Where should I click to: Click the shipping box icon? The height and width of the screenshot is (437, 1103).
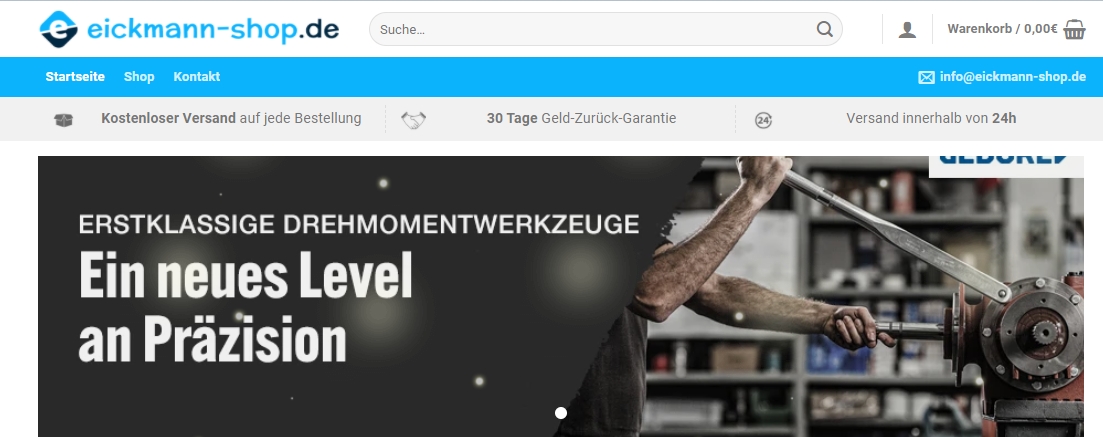tap(63, 120)
